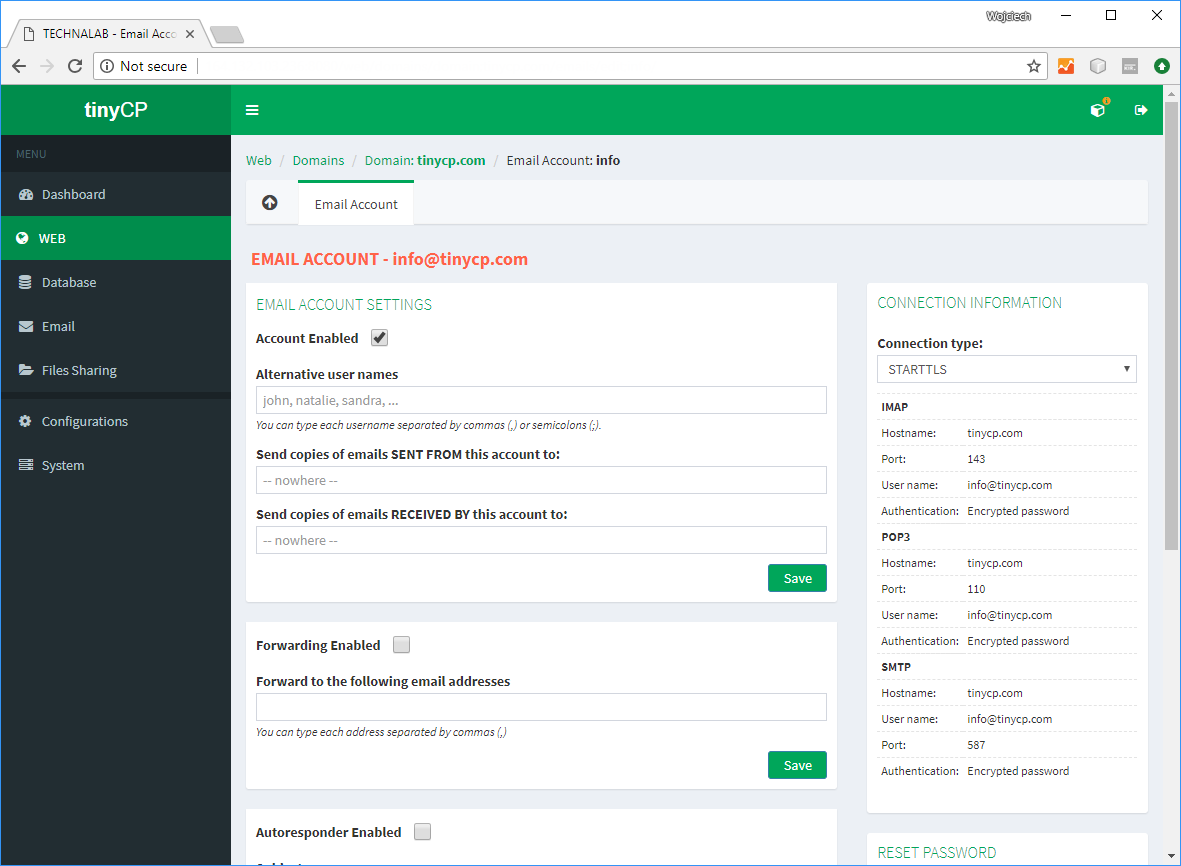The image size is (1181, 866).
Task: Click the green circle extension icon
Action: click(x=1162, y=66)
